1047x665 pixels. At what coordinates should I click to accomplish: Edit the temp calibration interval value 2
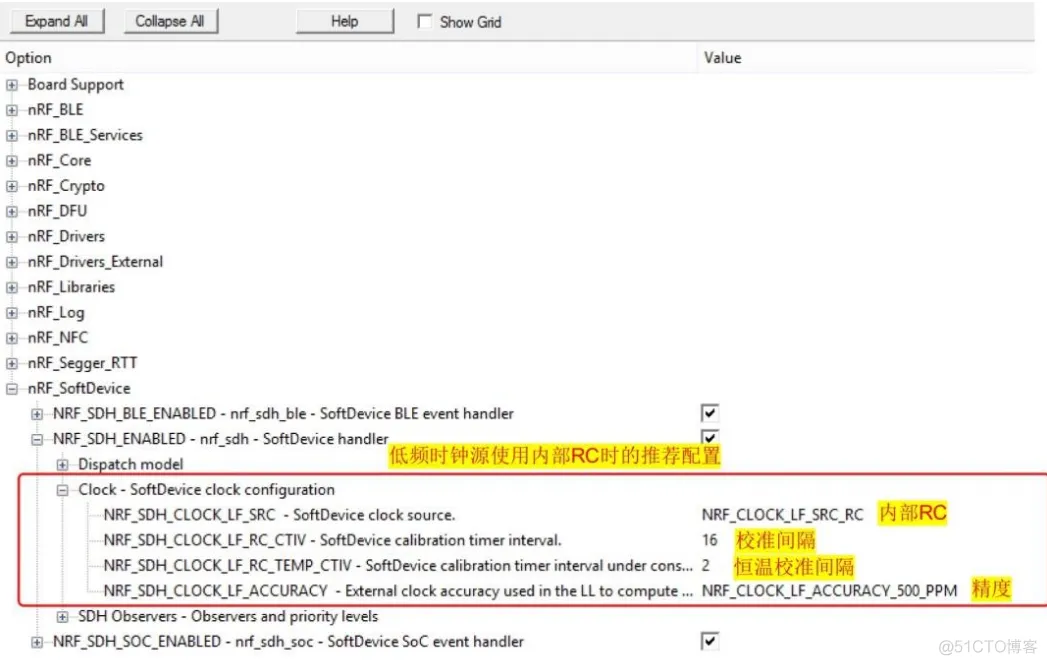(706, 566)
